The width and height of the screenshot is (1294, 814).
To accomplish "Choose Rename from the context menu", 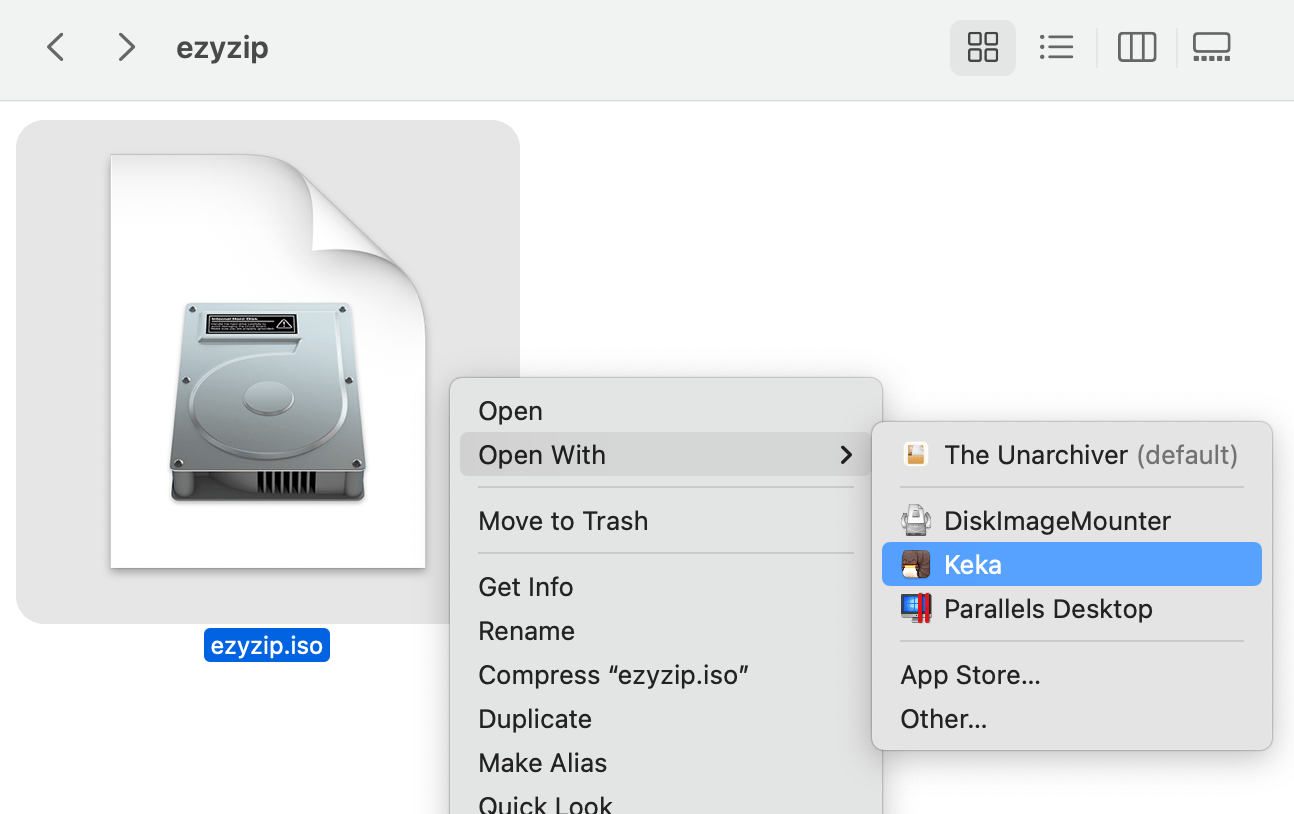I will [526, 631].
